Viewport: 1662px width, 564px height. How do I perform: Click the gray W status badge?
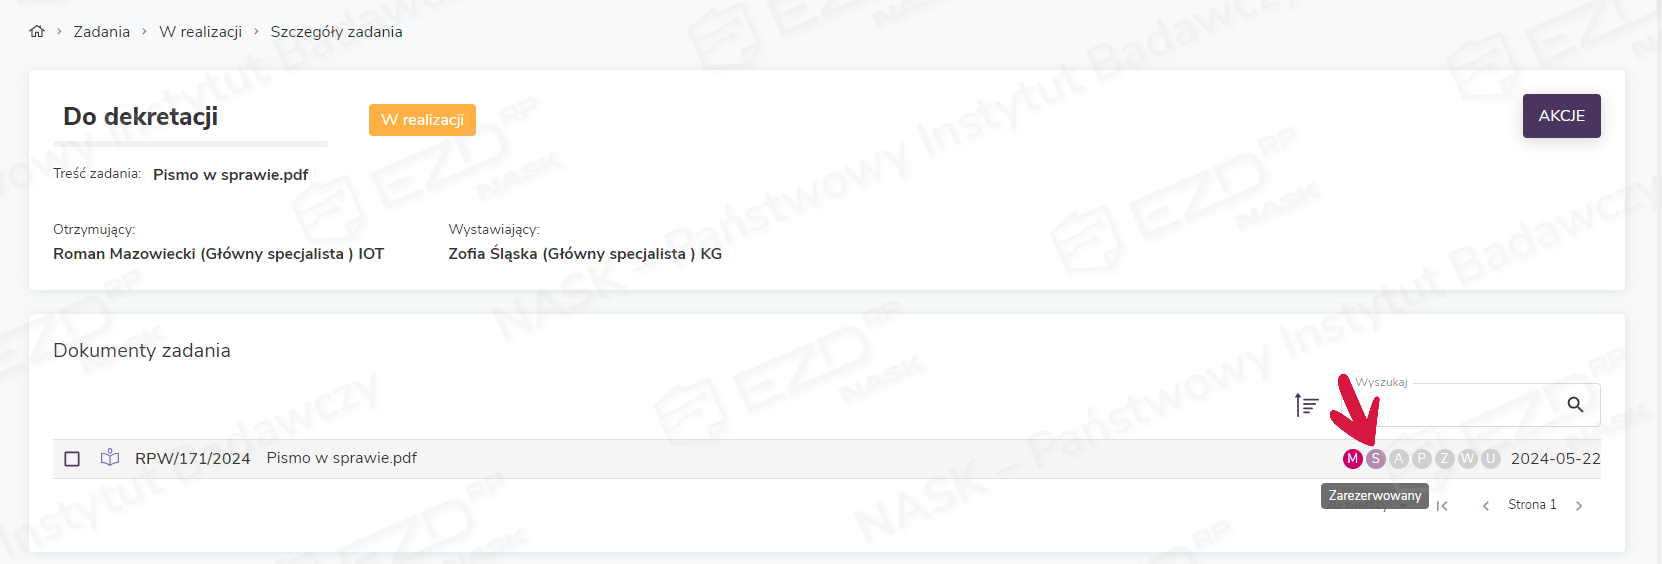tap(1467, 459)
